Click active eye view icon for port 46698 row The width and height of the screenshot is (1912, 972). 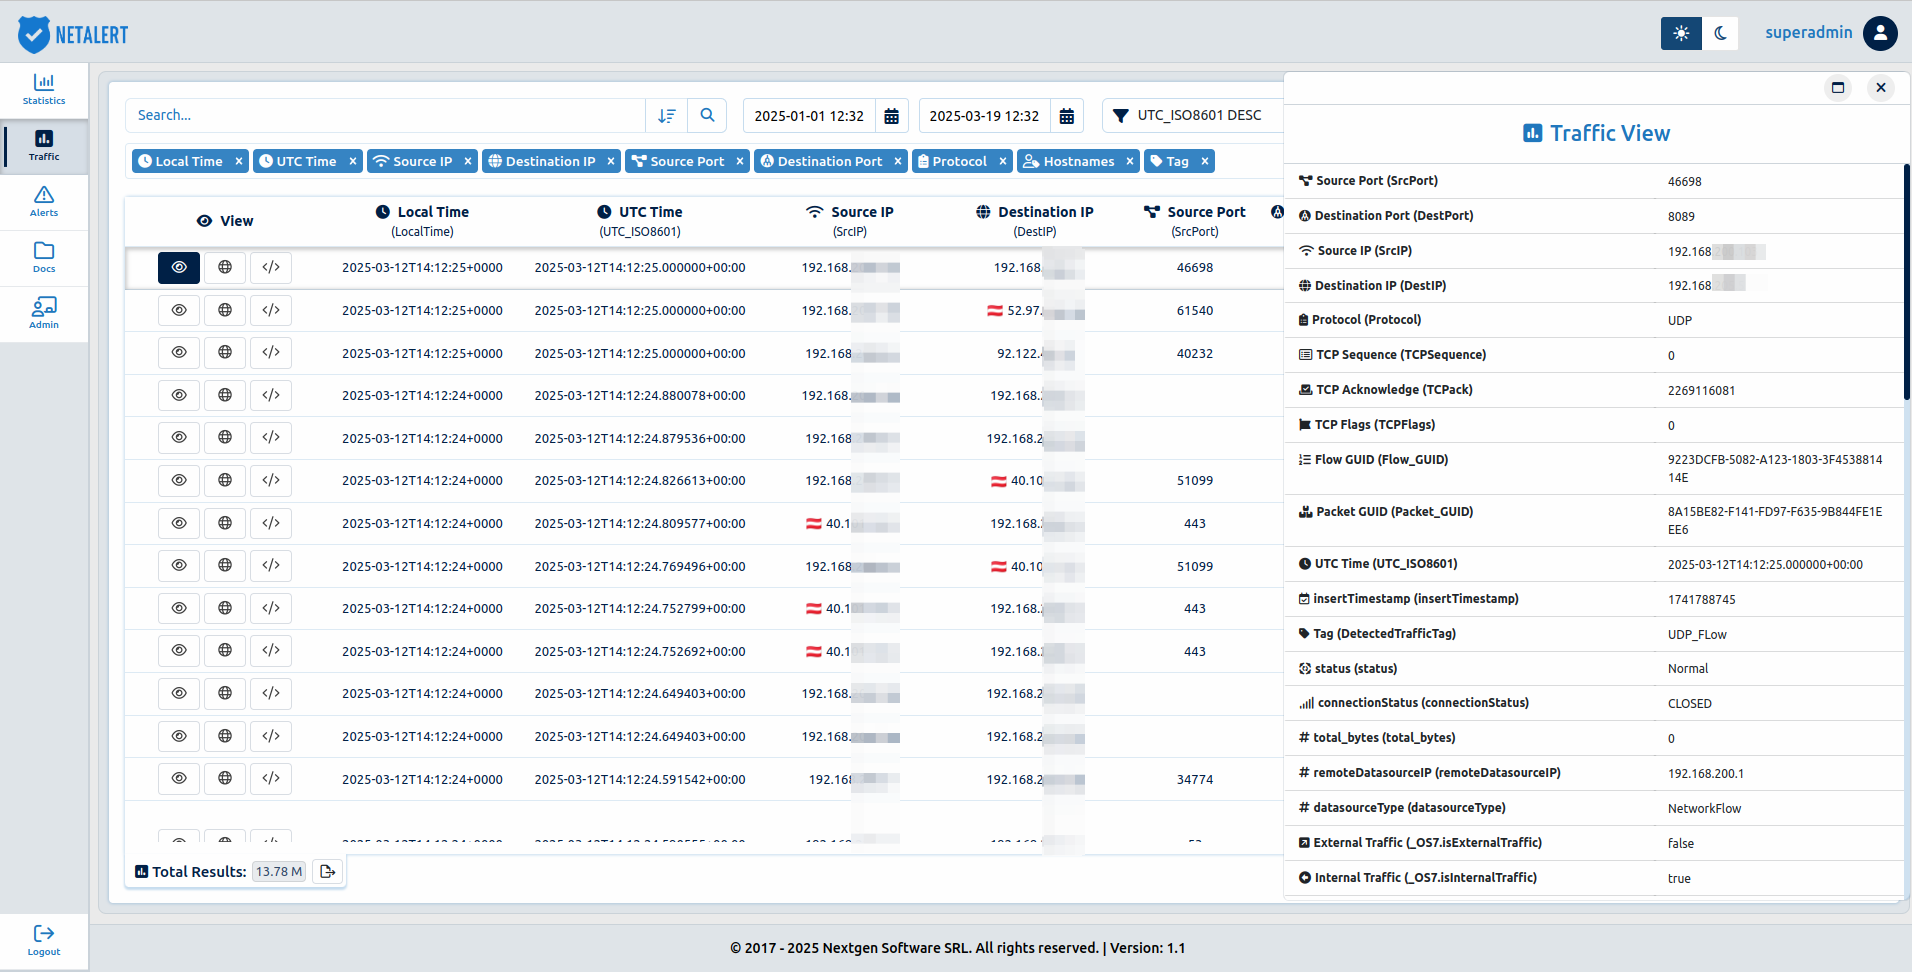(179, 268)
